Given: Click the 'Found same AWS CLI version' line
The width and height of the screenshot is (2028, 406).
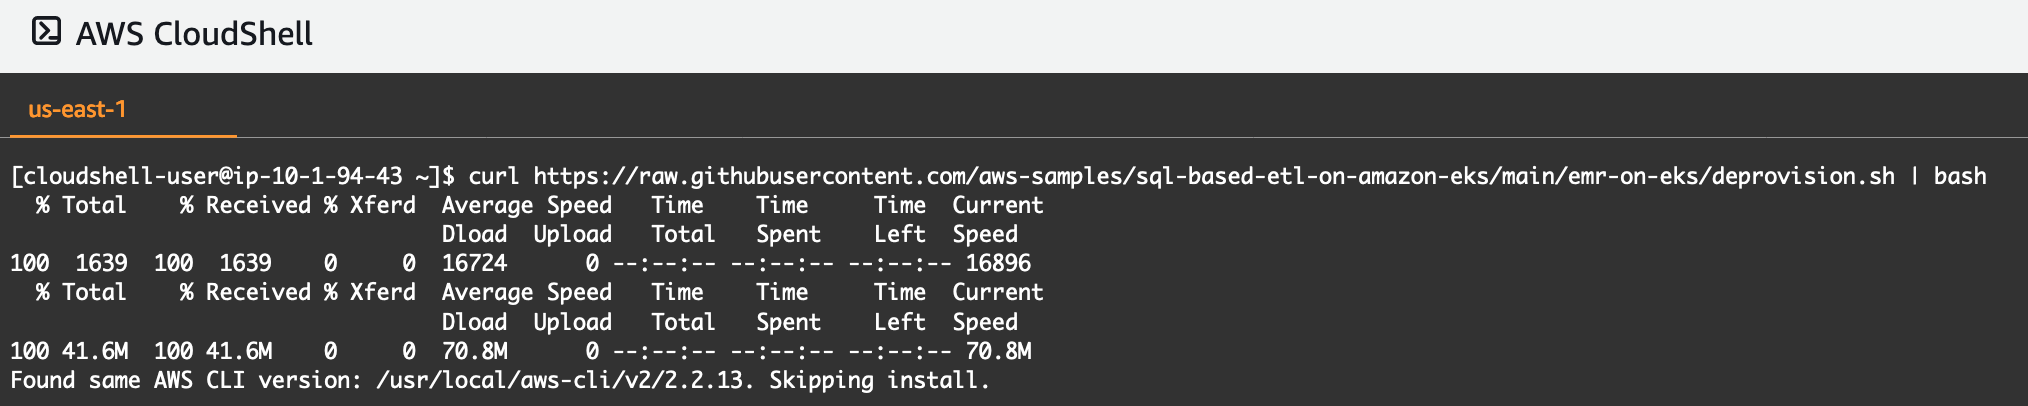Looking at the screenshot, I should click(x=500, y=380).
